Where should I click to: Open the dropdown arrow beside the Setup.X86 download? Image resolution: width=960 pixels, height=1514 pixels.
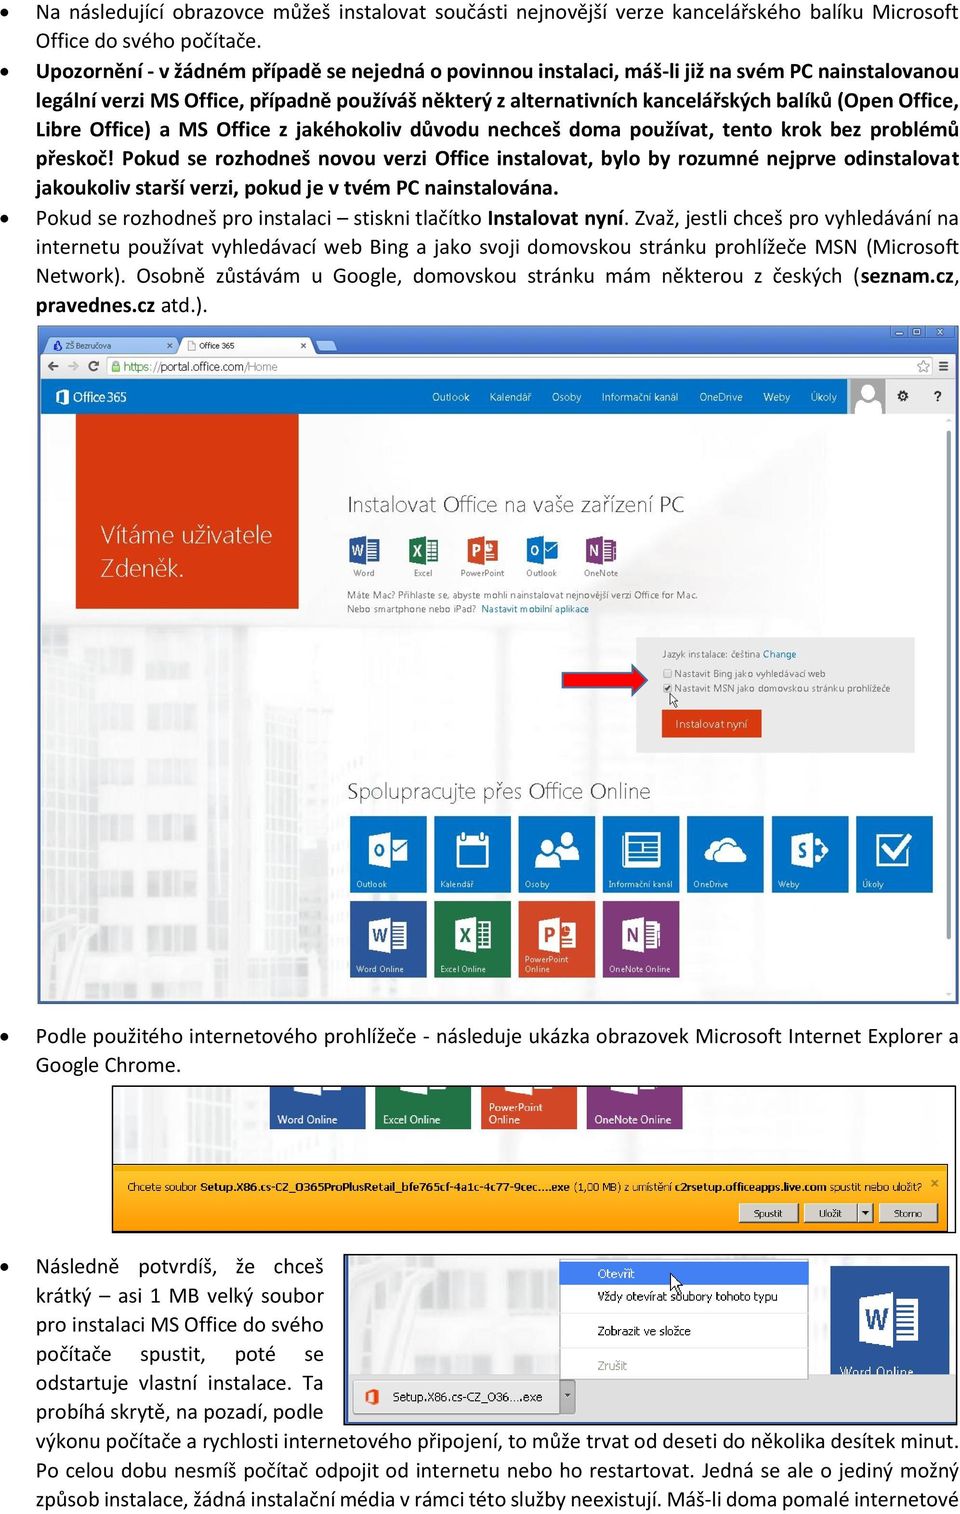tap(568, 1396)
